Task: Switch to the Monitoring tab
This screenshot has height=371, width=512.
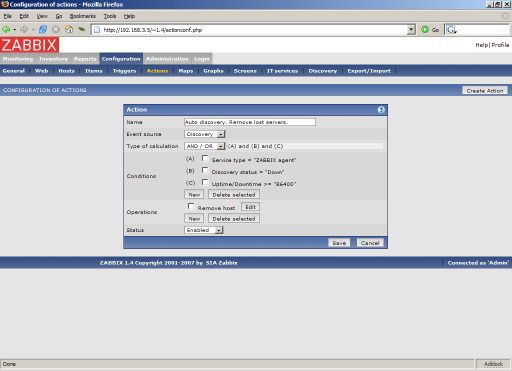Action: point(18,59)
